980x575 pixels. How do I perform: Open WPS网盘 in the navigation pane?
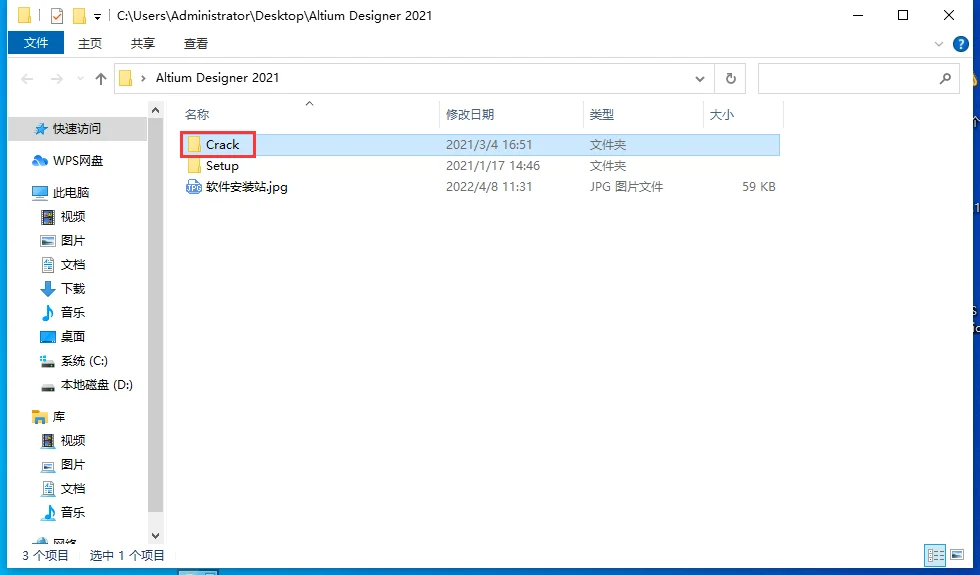pyautogui.click(x=78, y=161)
